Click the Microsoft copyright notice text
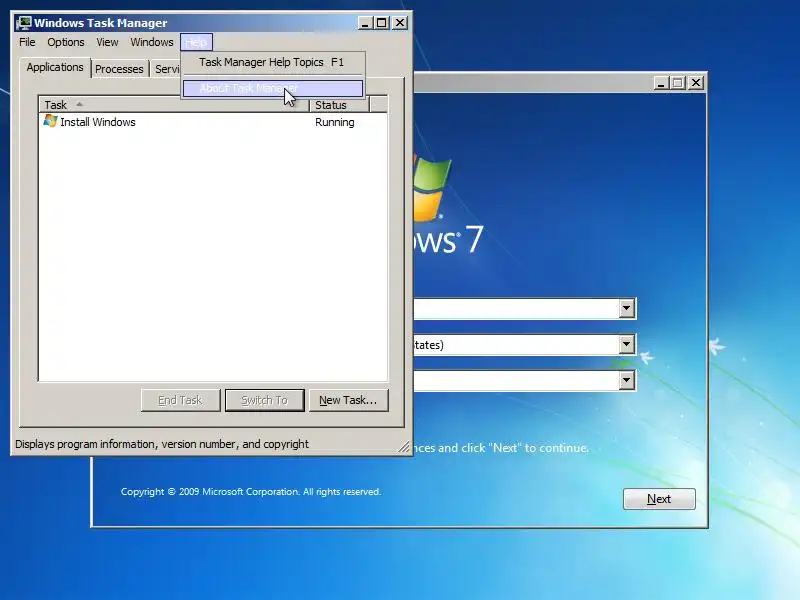This screenshot has height=600, width=800. point(251,492)
